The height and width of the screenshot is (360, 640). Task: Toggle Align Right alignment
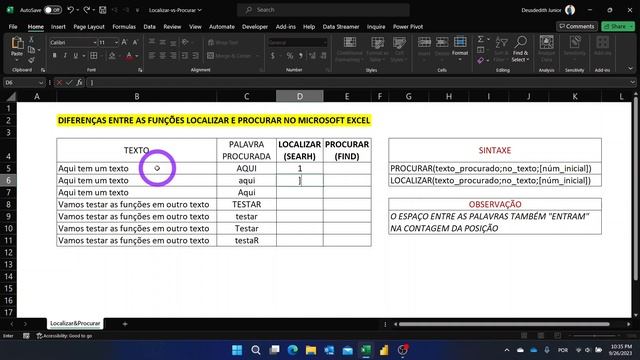[x=173, y=56]
